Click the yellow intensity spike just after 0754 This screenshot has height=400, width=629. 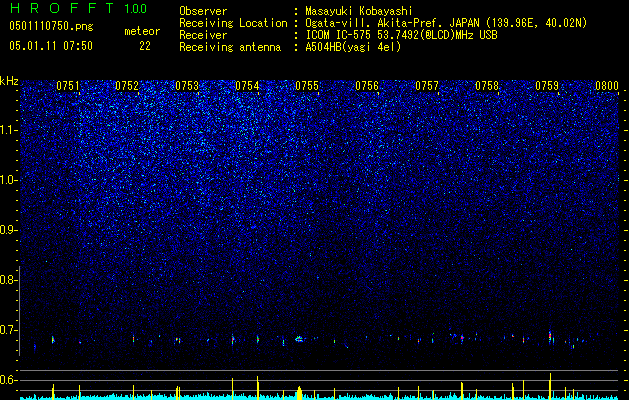click(x=258, y=388)
